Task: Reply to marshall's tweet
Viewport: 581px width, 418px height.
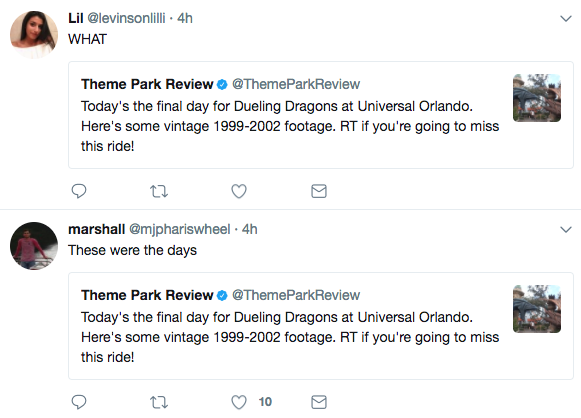Action: tap(79, 402)
